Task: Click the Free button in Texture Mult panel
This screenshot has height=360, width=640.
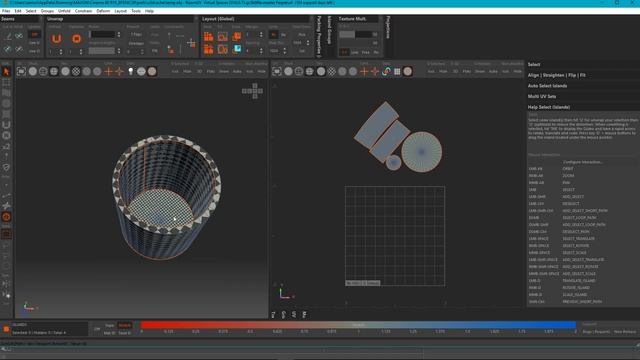Action: point(365,52)
